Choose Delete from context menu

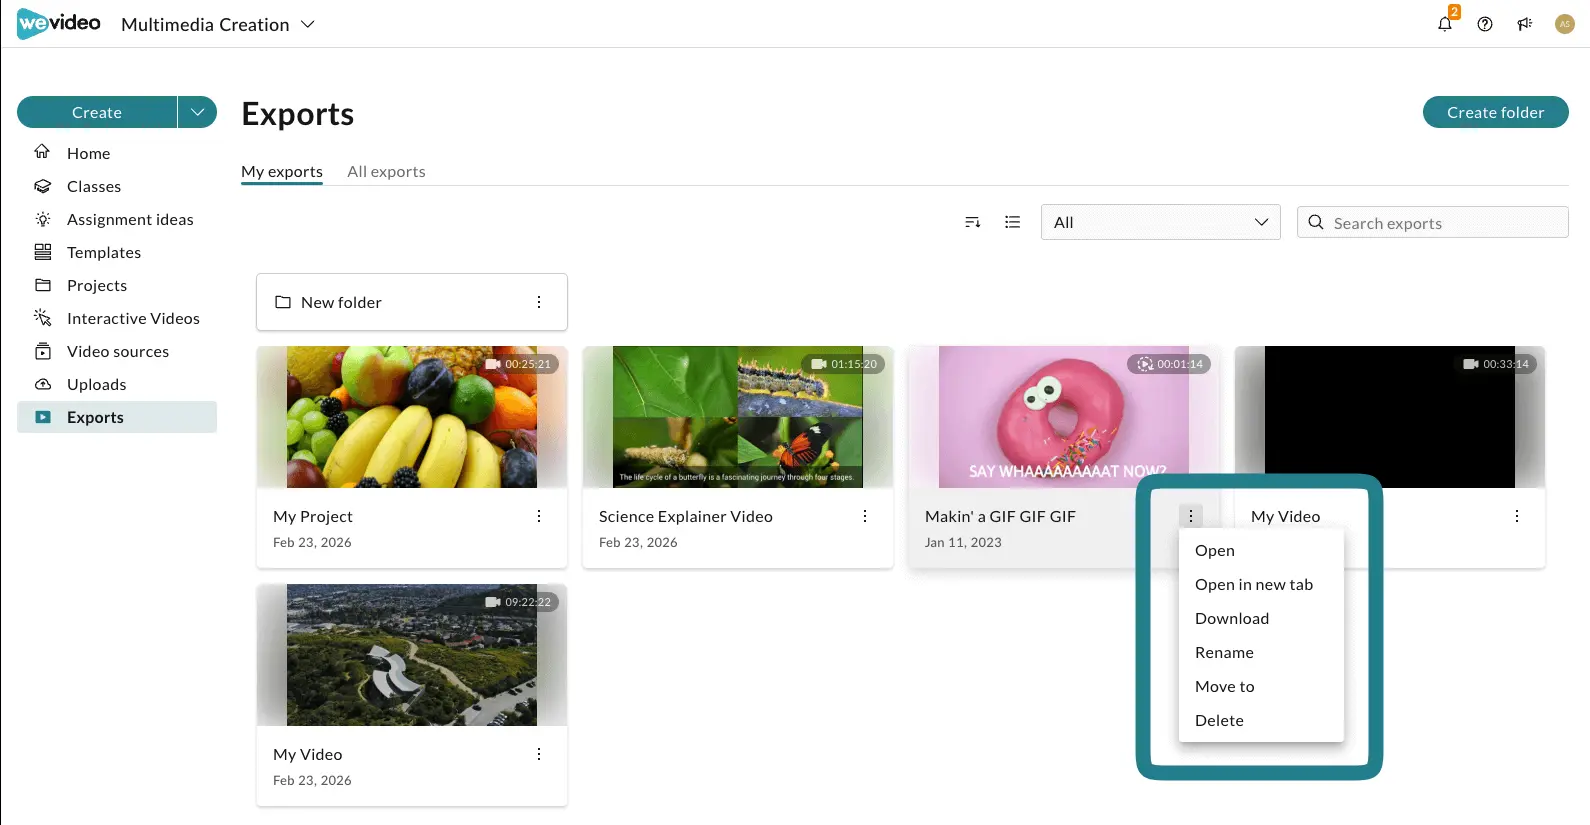point(1261,720)
